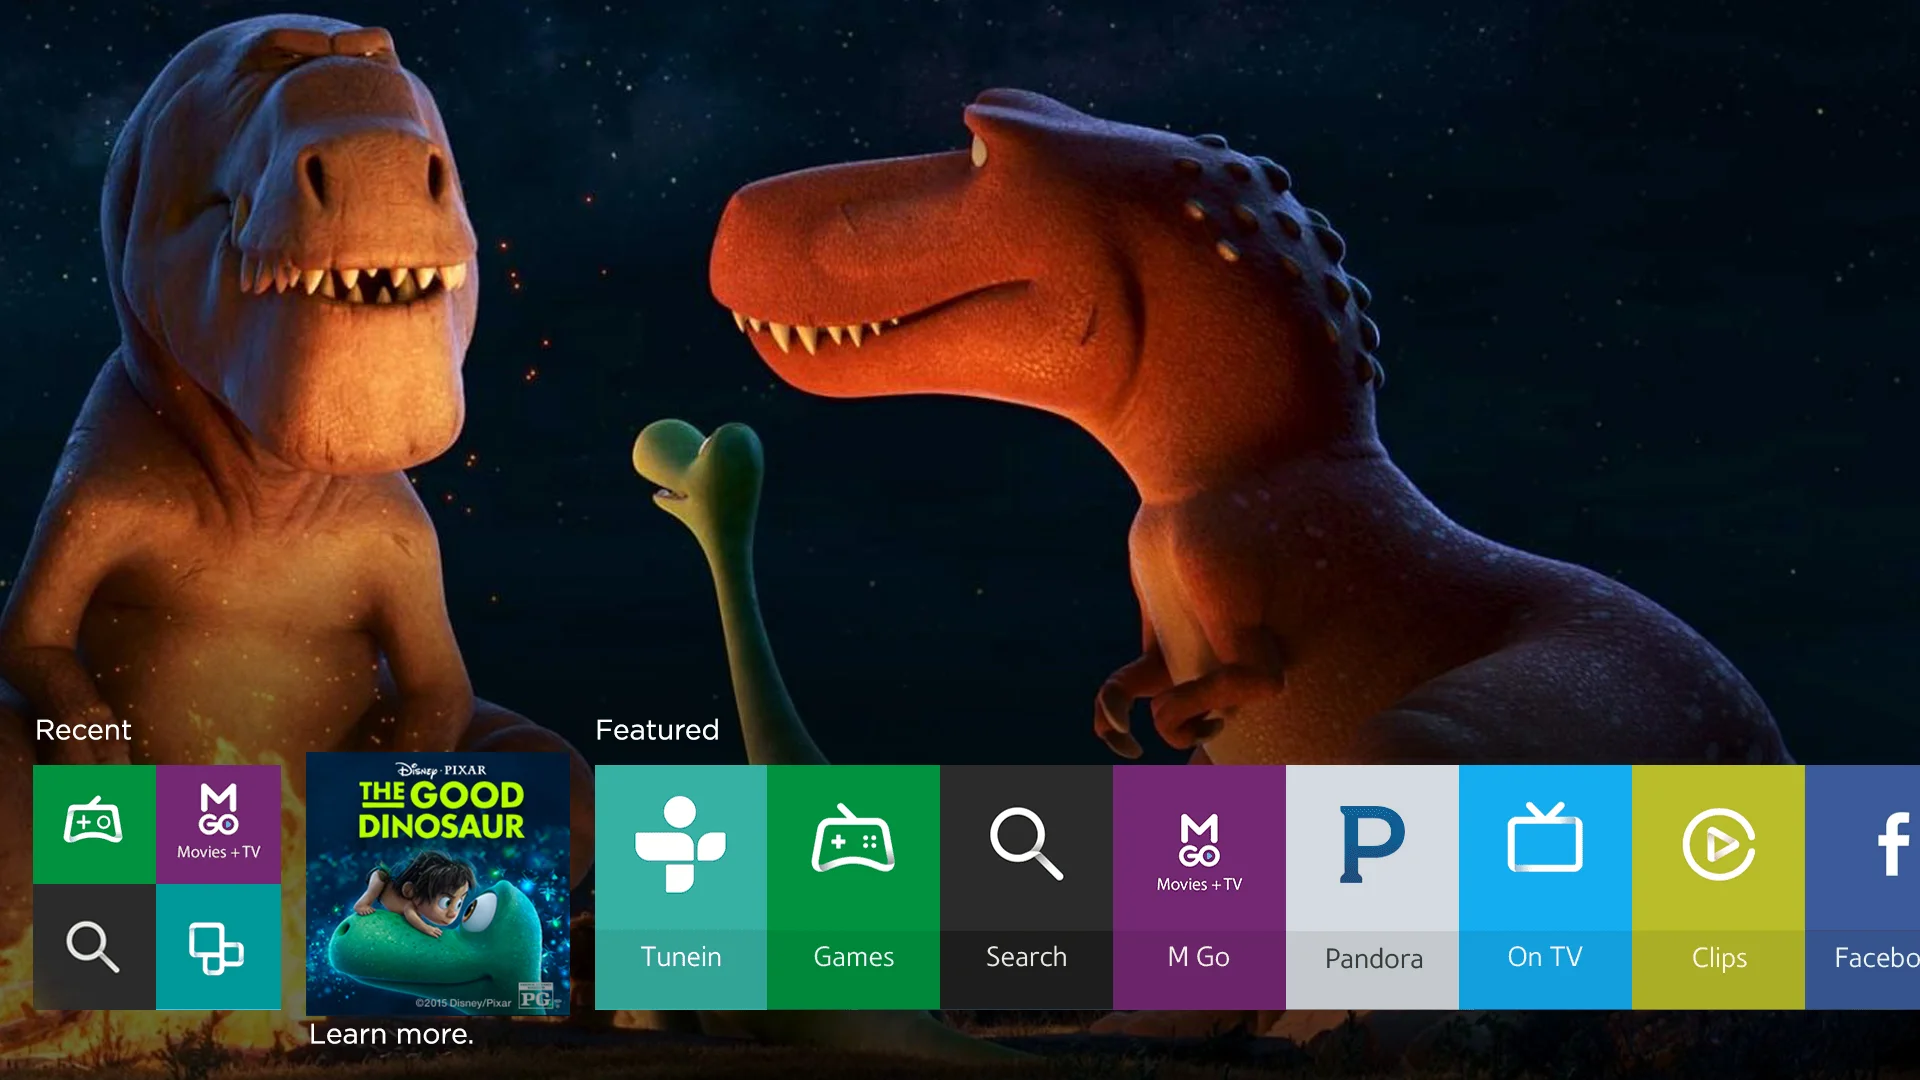Open recent M GO Movies + TV icon
Image resolution: width=1920 pixels, height=1080 pixels.
pyautogui.click(x=218, y=824)
